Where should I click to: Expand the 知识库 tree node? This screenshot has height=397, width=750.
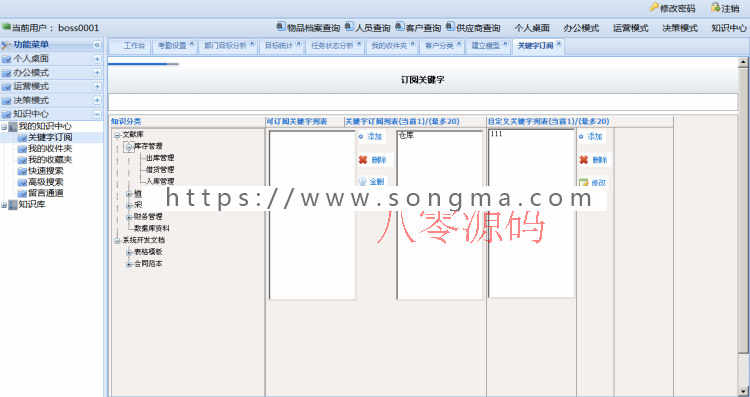pos(4,205)
